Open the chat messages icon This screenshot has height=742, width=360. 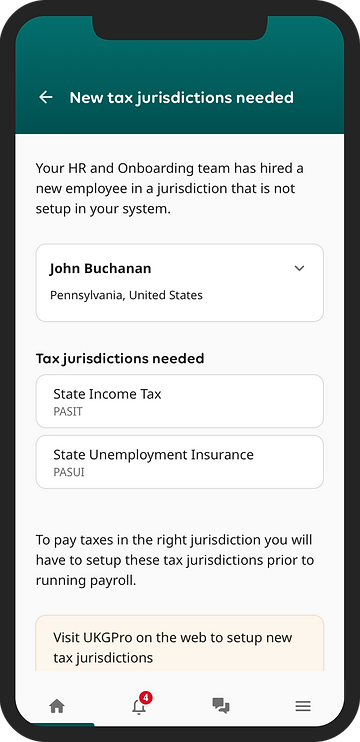pos(221,706)
